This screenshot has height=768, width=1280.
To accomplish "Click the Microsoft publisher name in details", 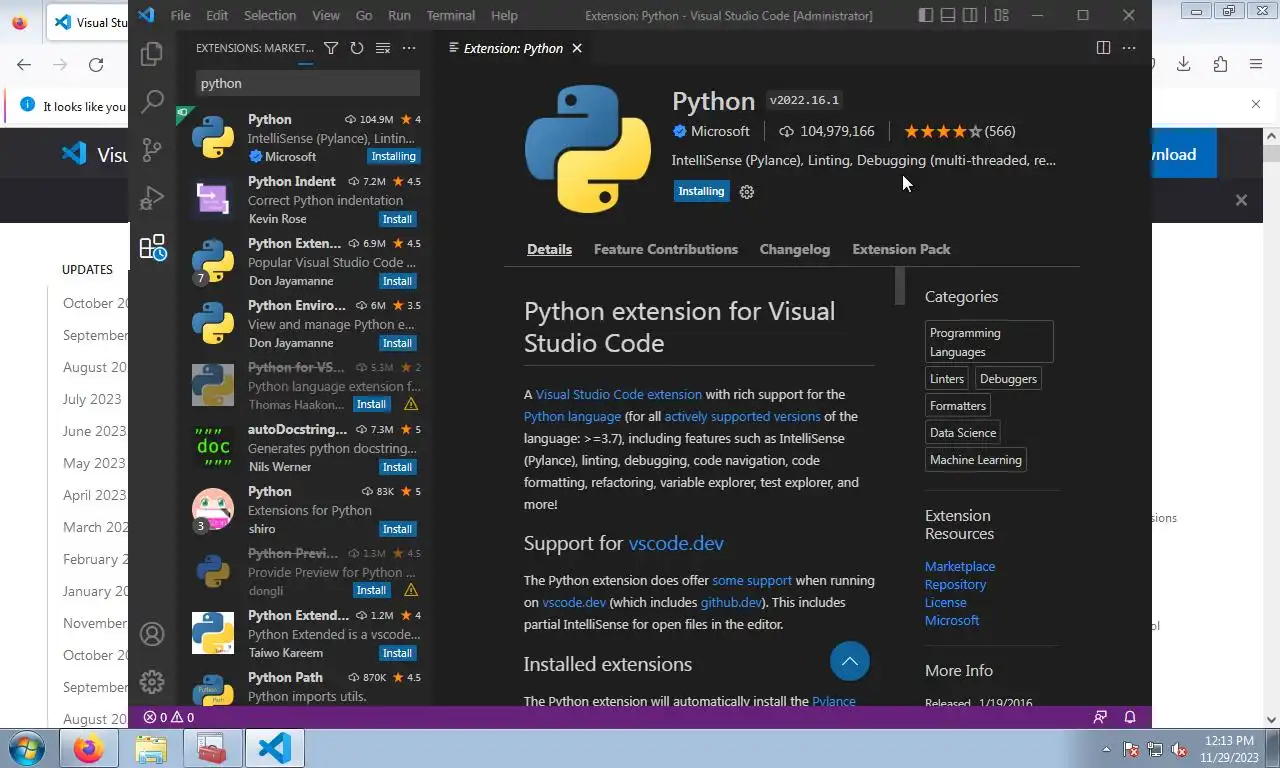I will (x=719, y=131).
